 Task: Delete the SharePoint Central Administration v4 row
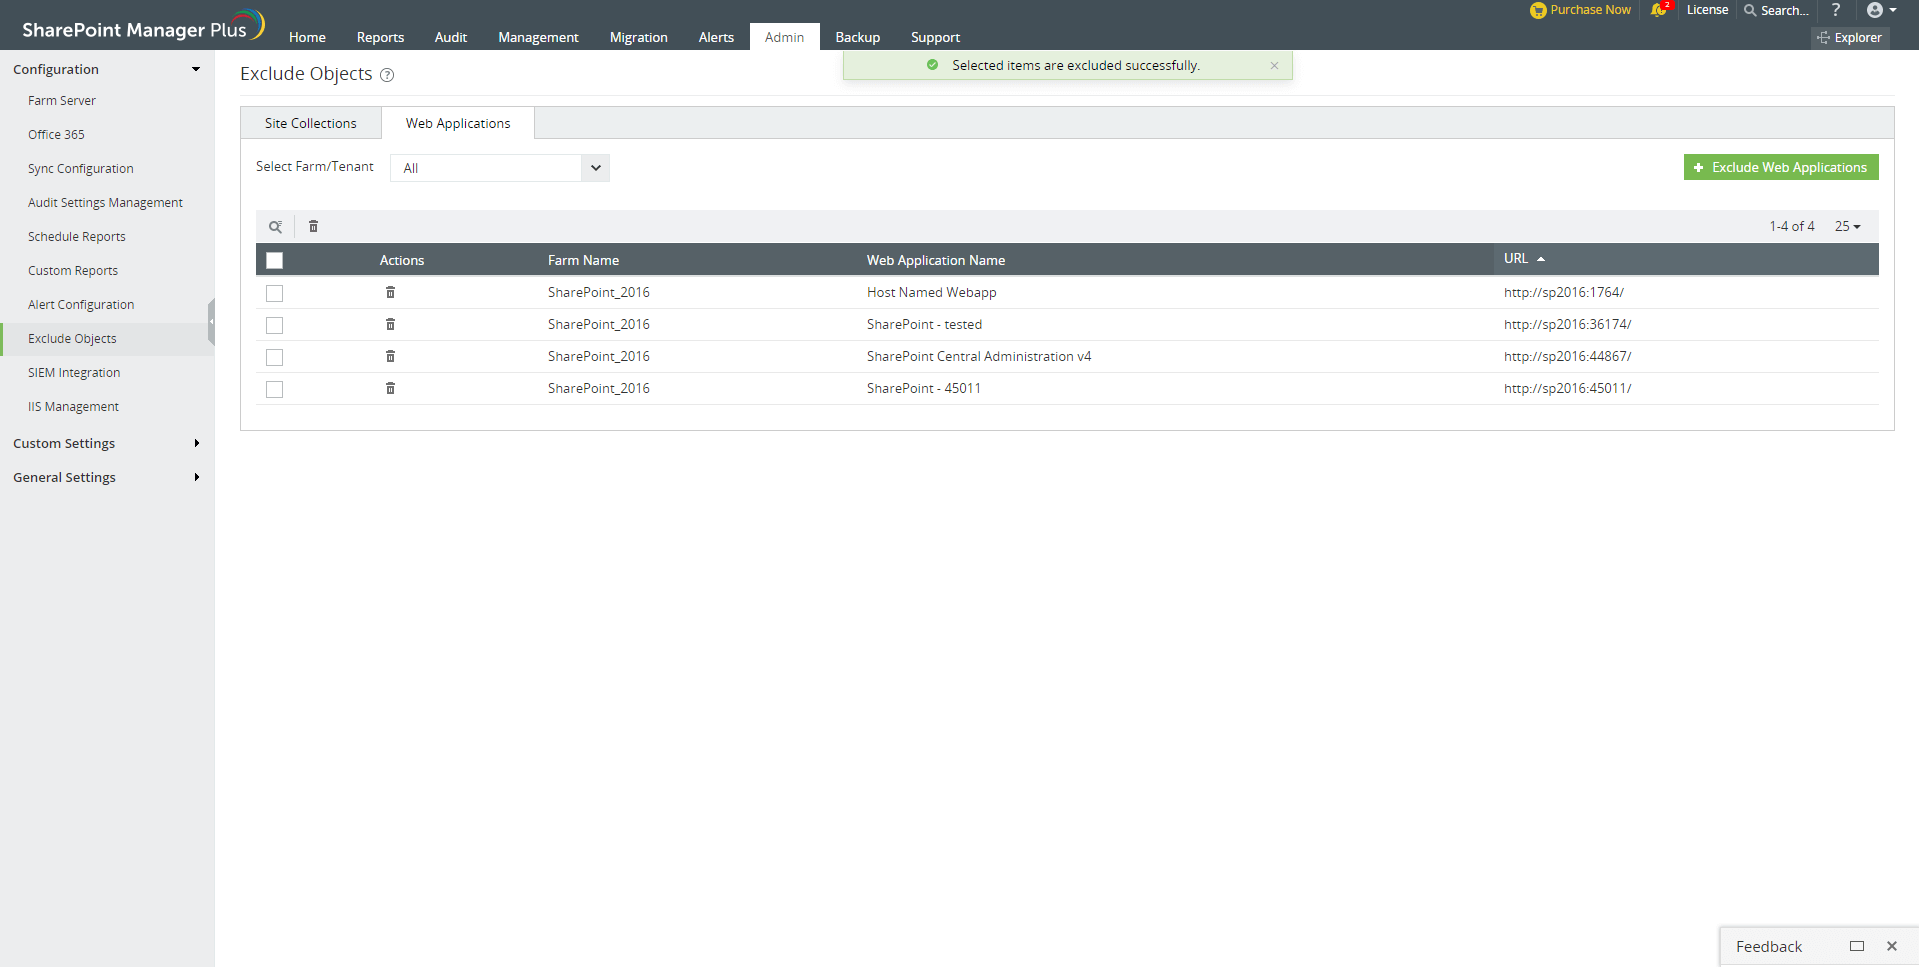(x=390, y=356)
